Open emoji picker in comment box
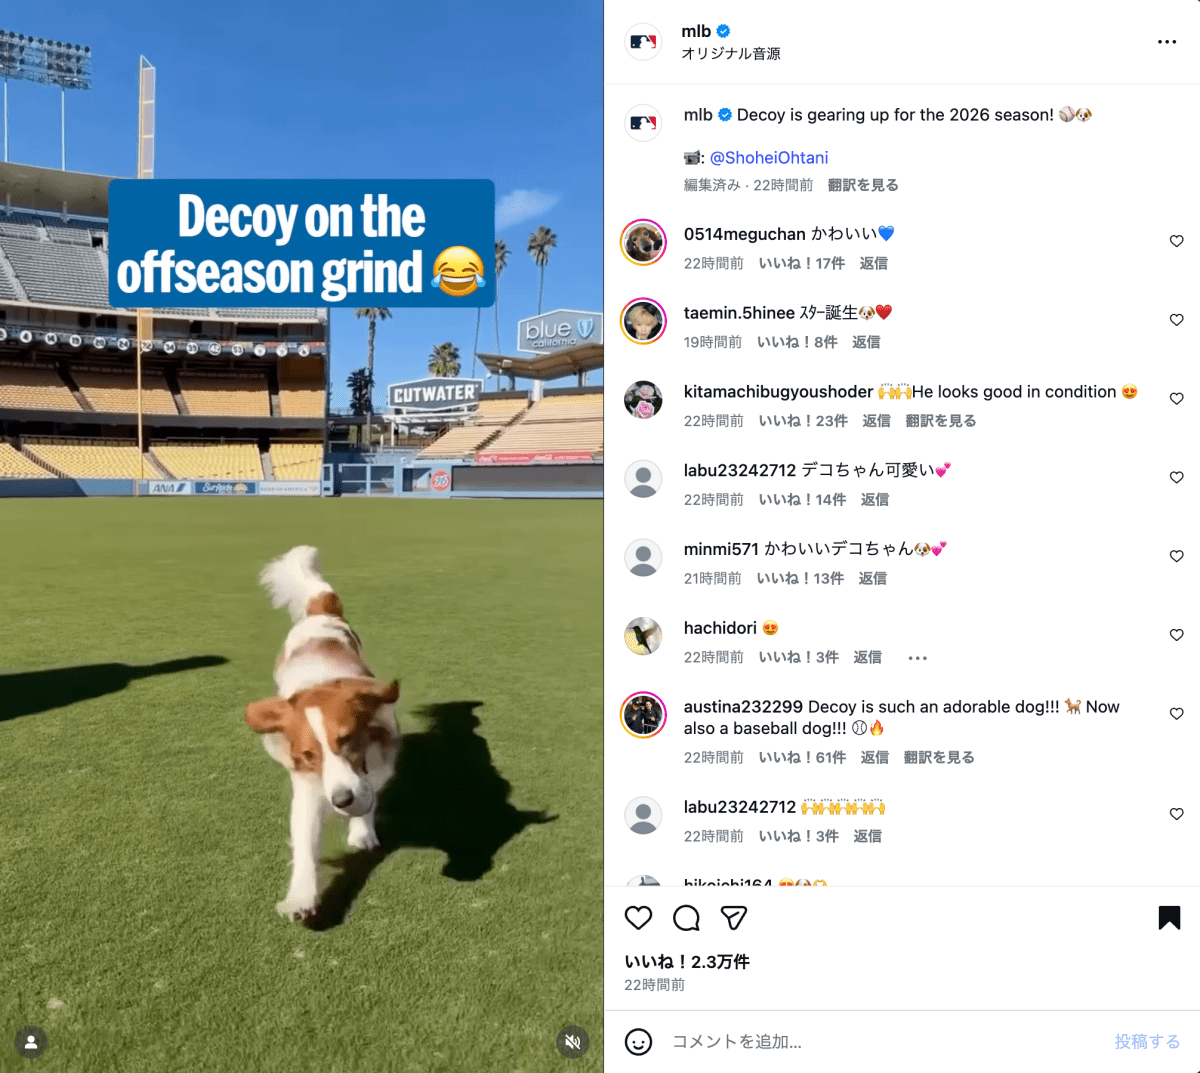Screen dimensions: 1200x1073 (638, 1042)
